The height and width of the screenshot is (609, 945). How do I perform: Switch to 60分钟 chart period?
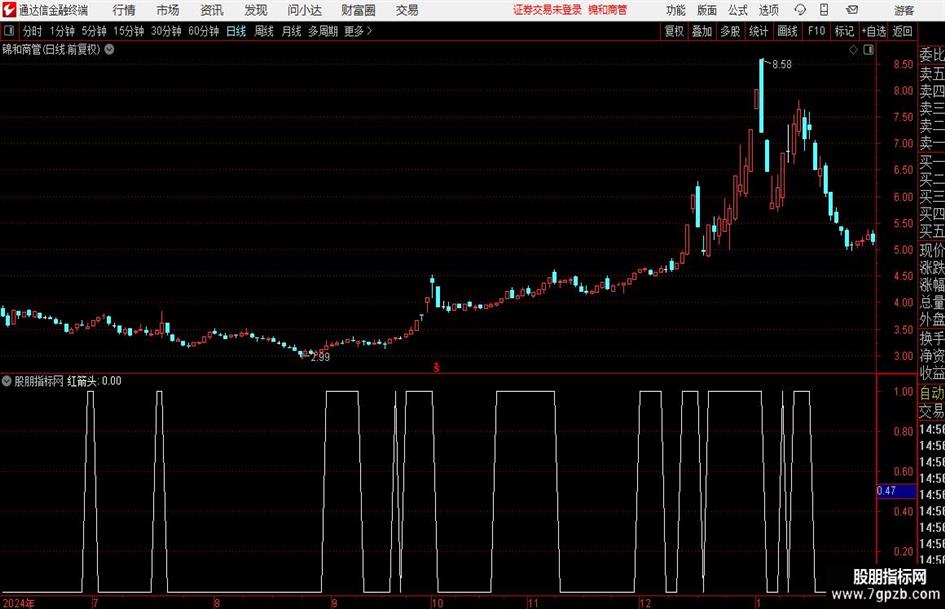pyautogui.click(x=203, y=31)
